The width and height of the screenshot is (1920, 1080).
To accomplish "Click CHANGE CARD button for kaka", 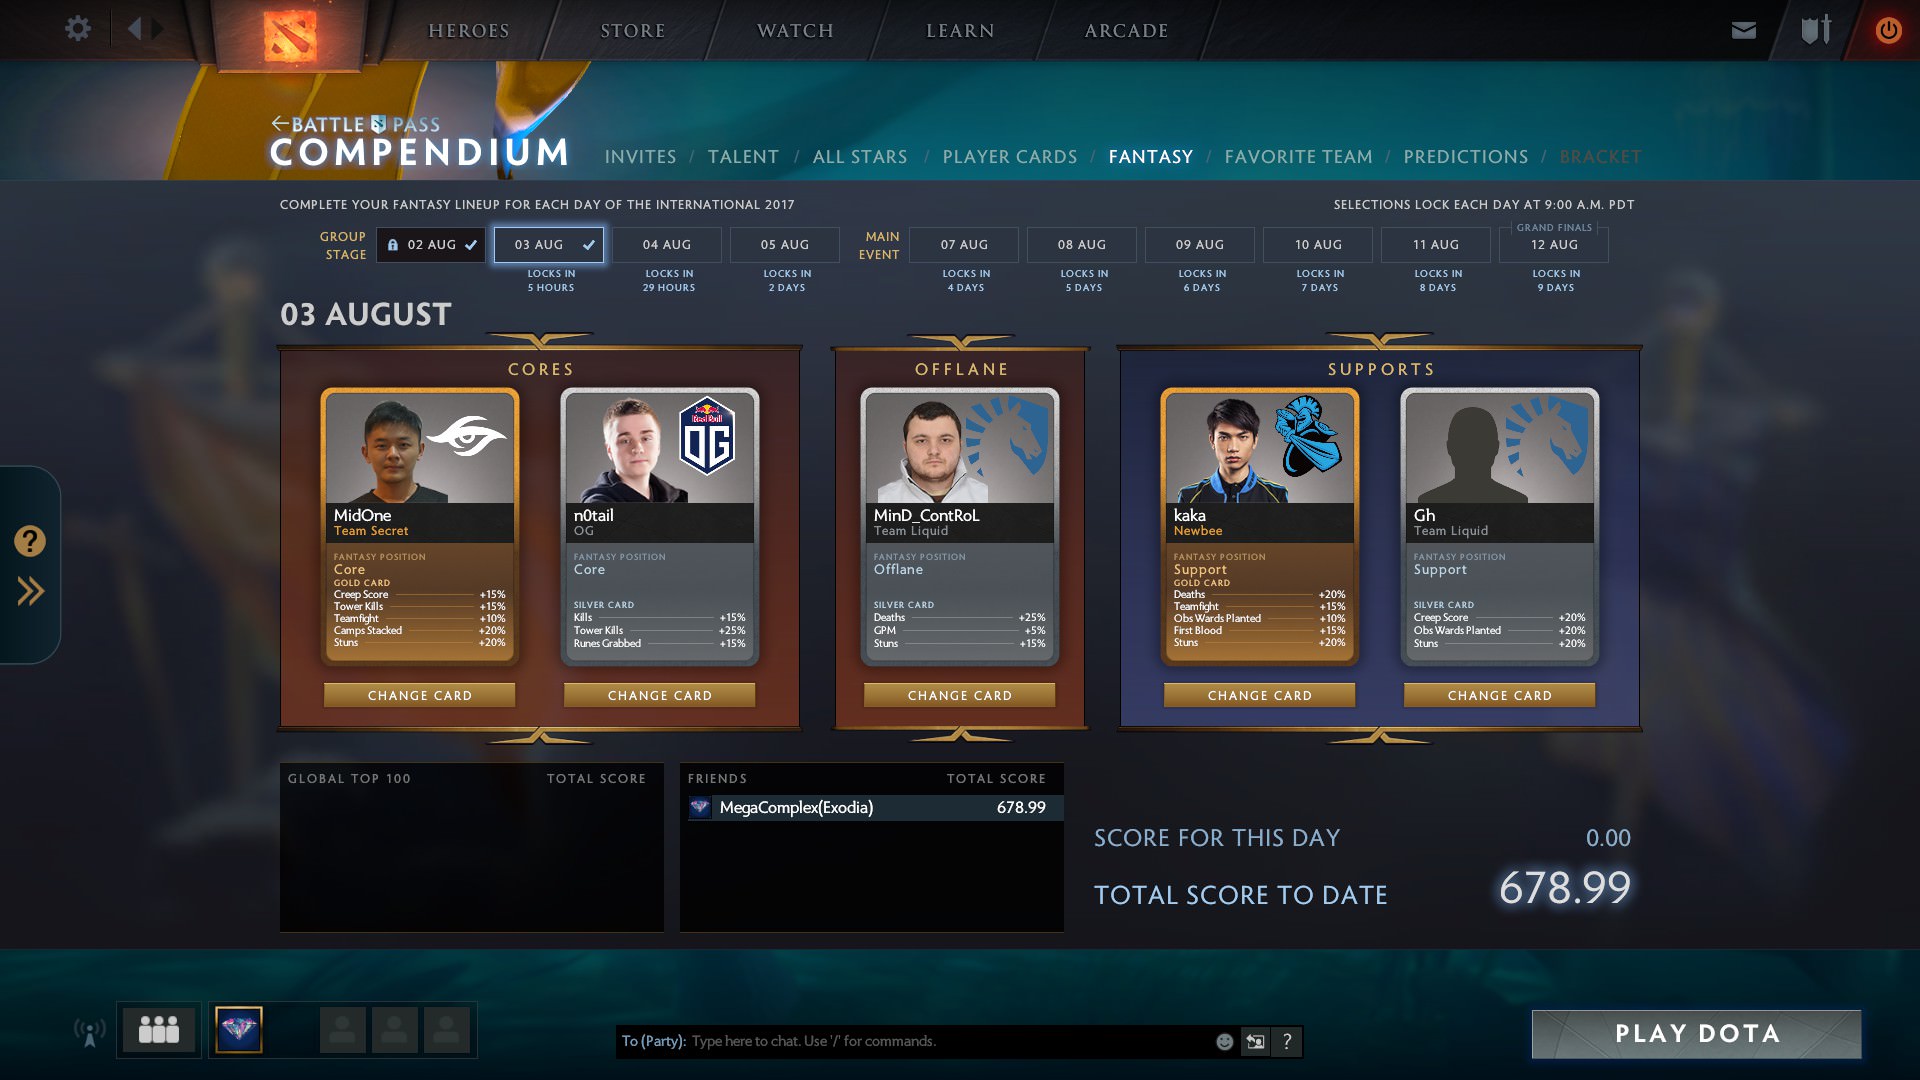I will pyautogui.click(x=1259, y=695).
